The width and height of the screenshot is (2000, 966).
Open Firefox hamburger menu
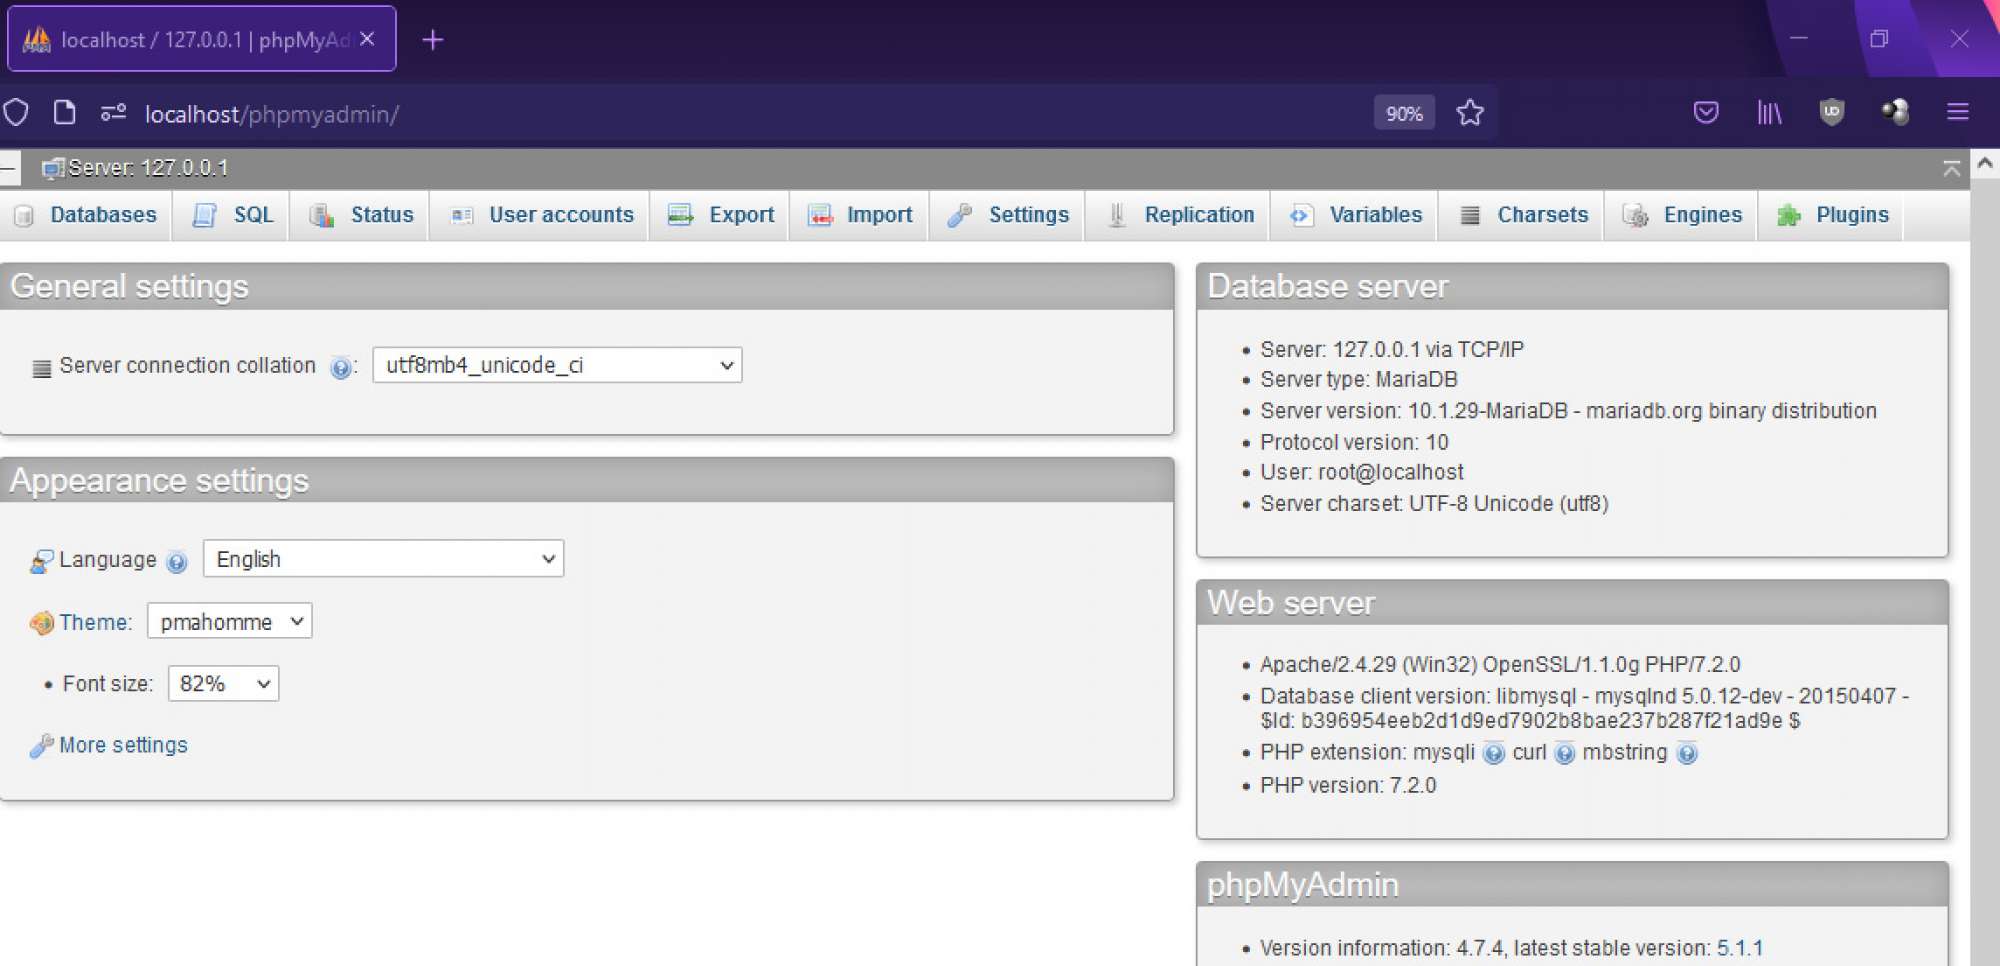pos(1957,113)
